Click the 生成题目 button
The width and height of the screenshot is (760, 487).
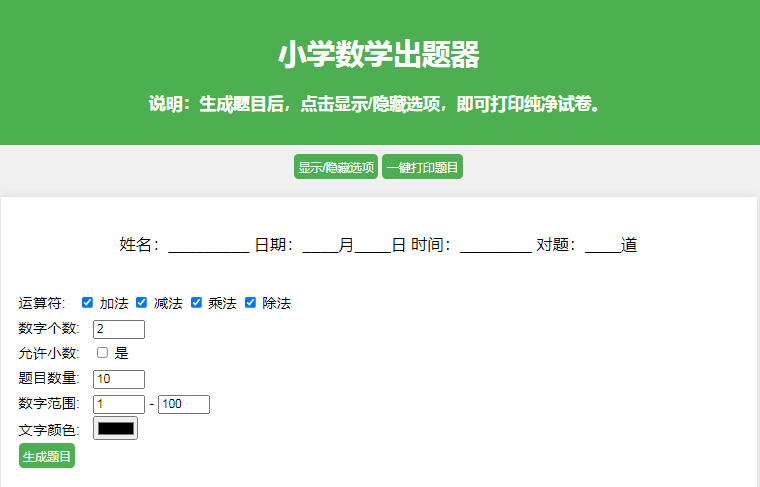click(x=47, y=456)
